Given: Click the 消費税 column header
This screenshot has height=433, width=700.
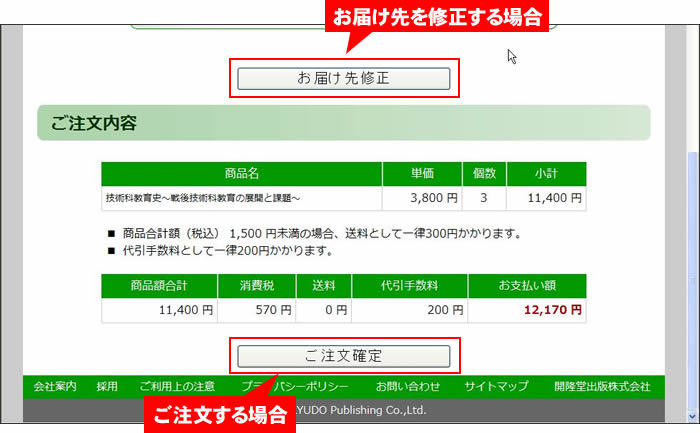Looking at the screenshot, I should (x=257, y=286).
